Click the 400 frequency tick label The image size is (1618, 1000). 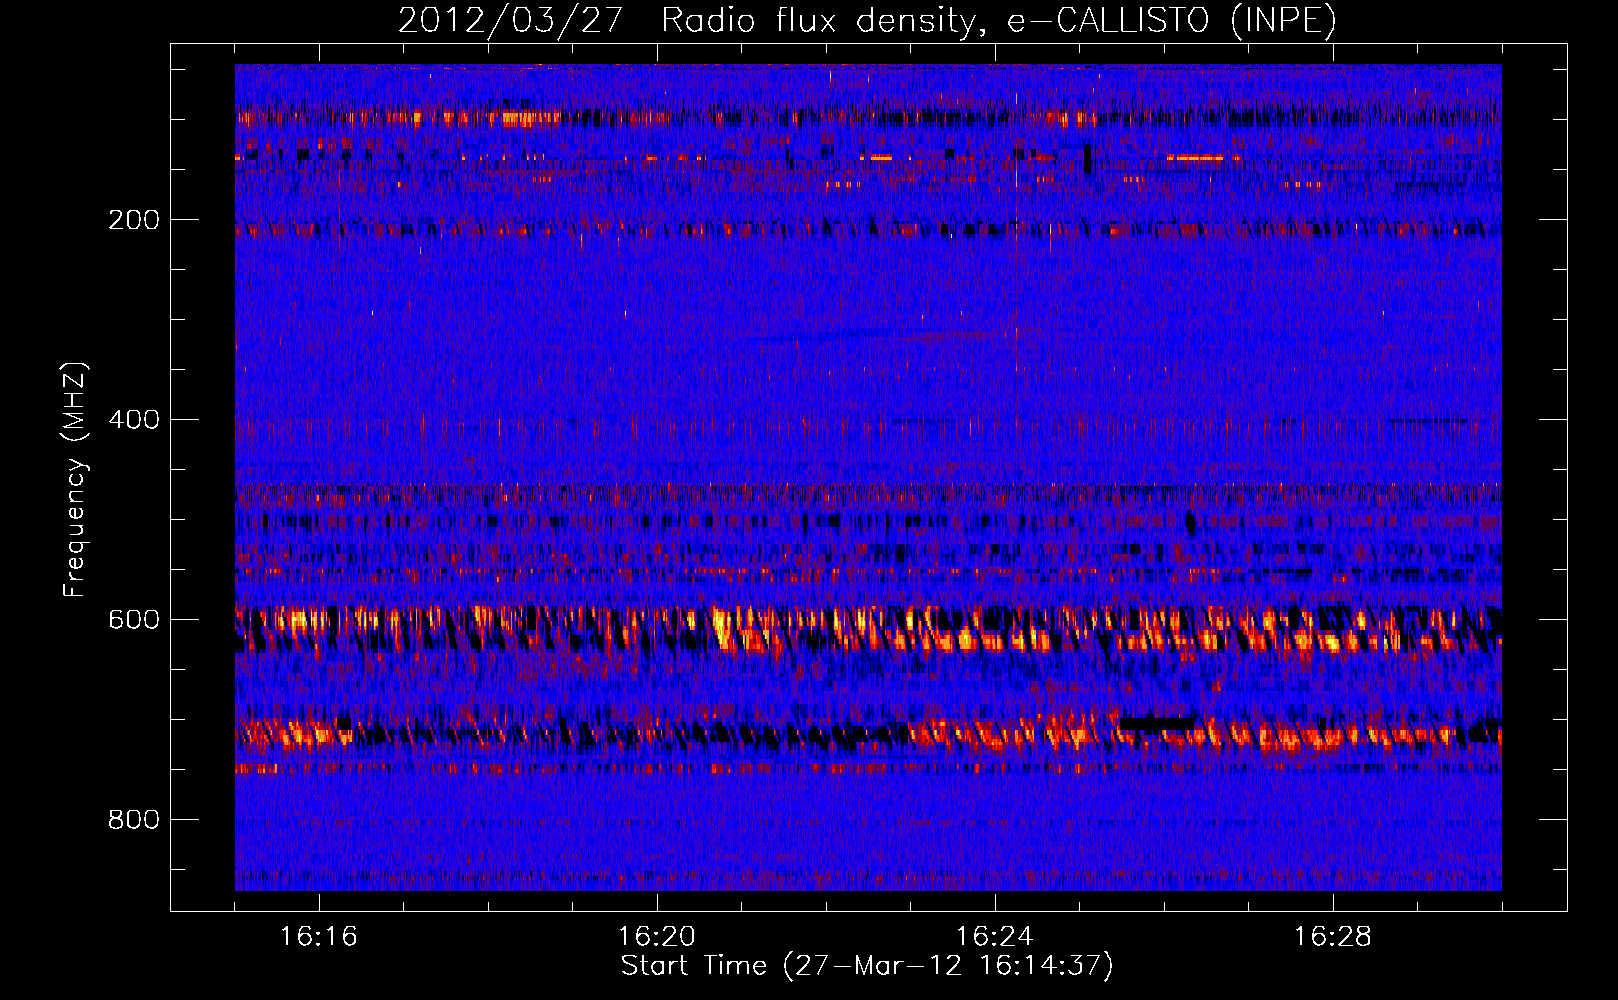pos(134,420)
